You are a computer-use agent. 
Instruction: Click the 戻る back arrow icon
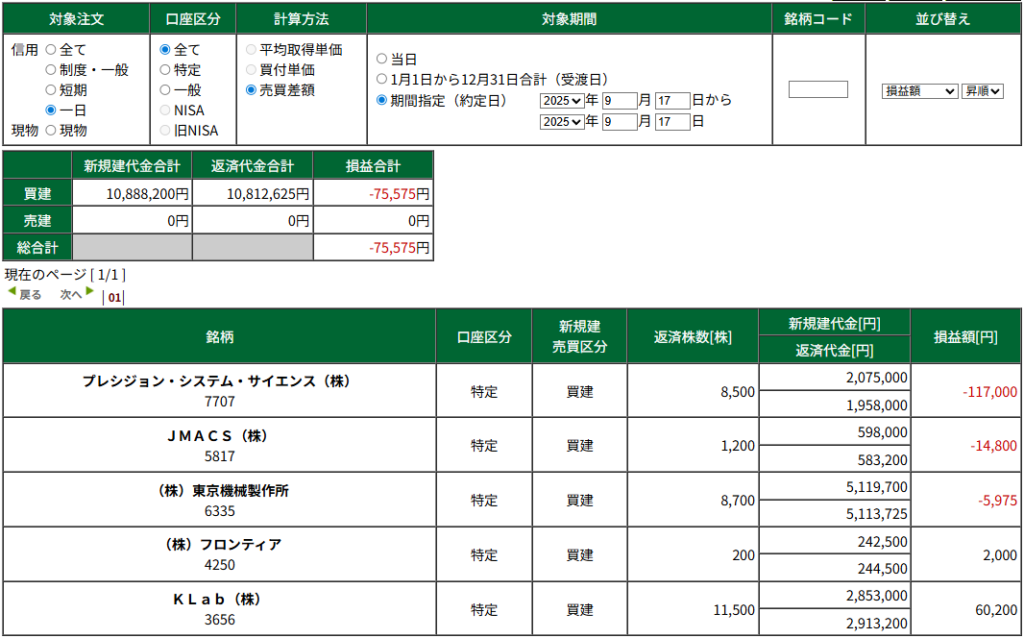tap(12, 292)
